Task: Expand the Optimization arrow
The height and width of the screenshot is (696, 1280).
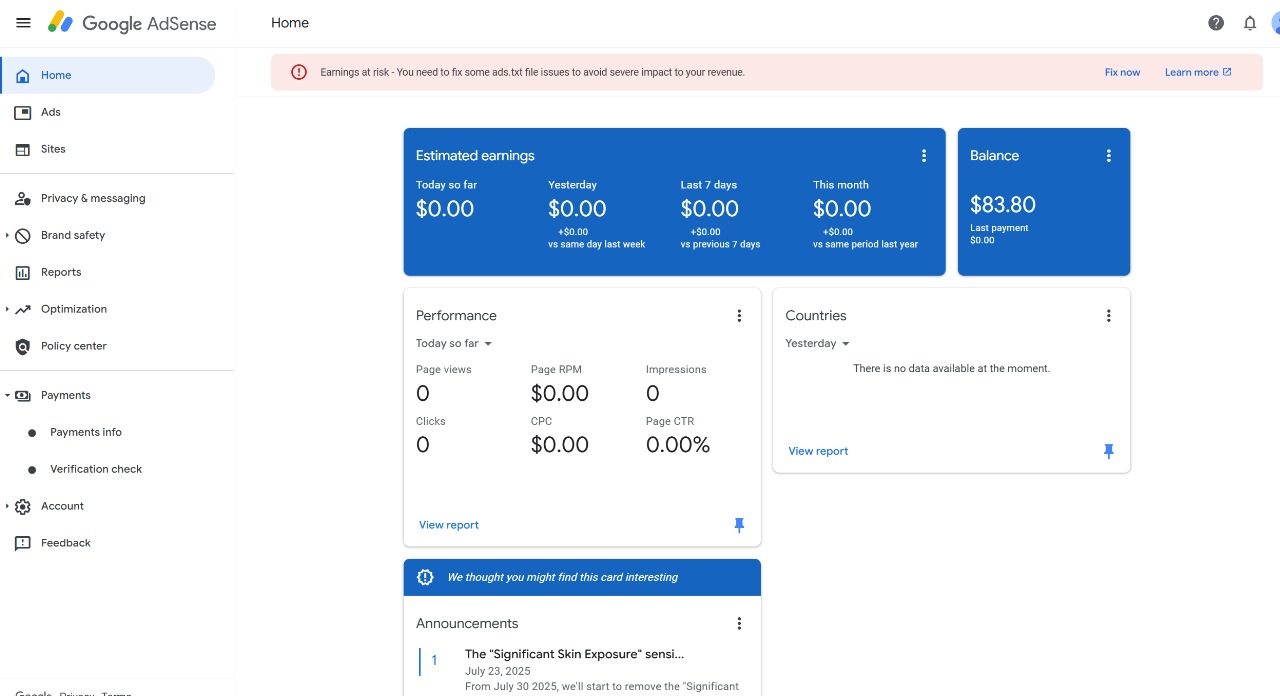Action: pos(7,309)
